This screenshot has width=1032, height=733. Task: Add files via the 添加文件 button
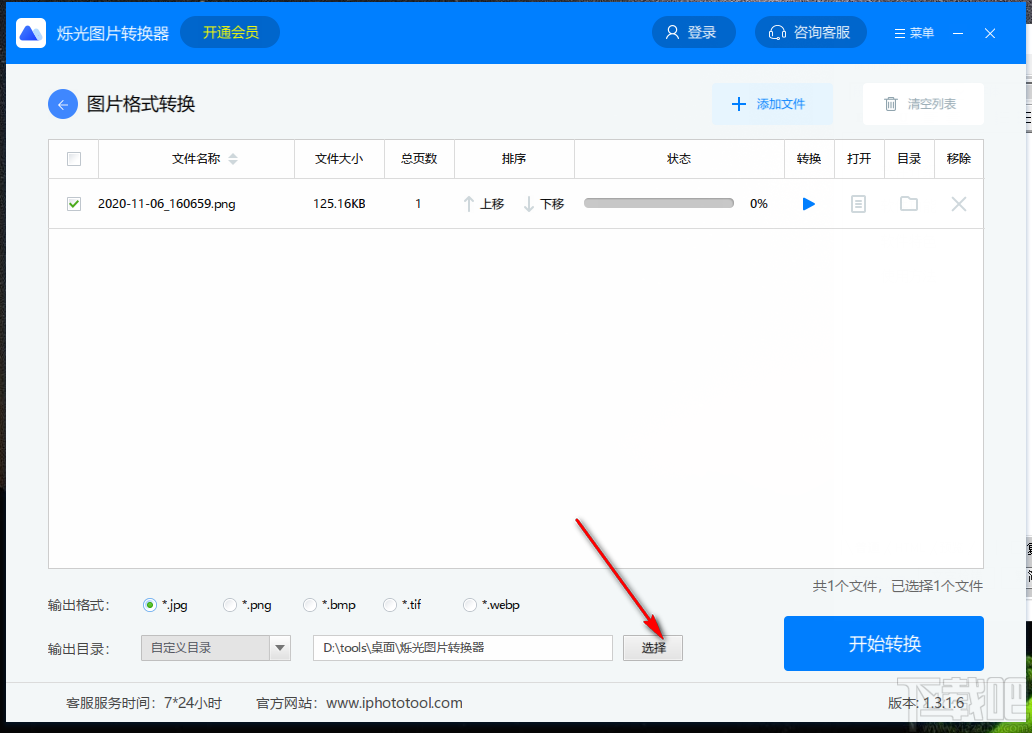772,103
